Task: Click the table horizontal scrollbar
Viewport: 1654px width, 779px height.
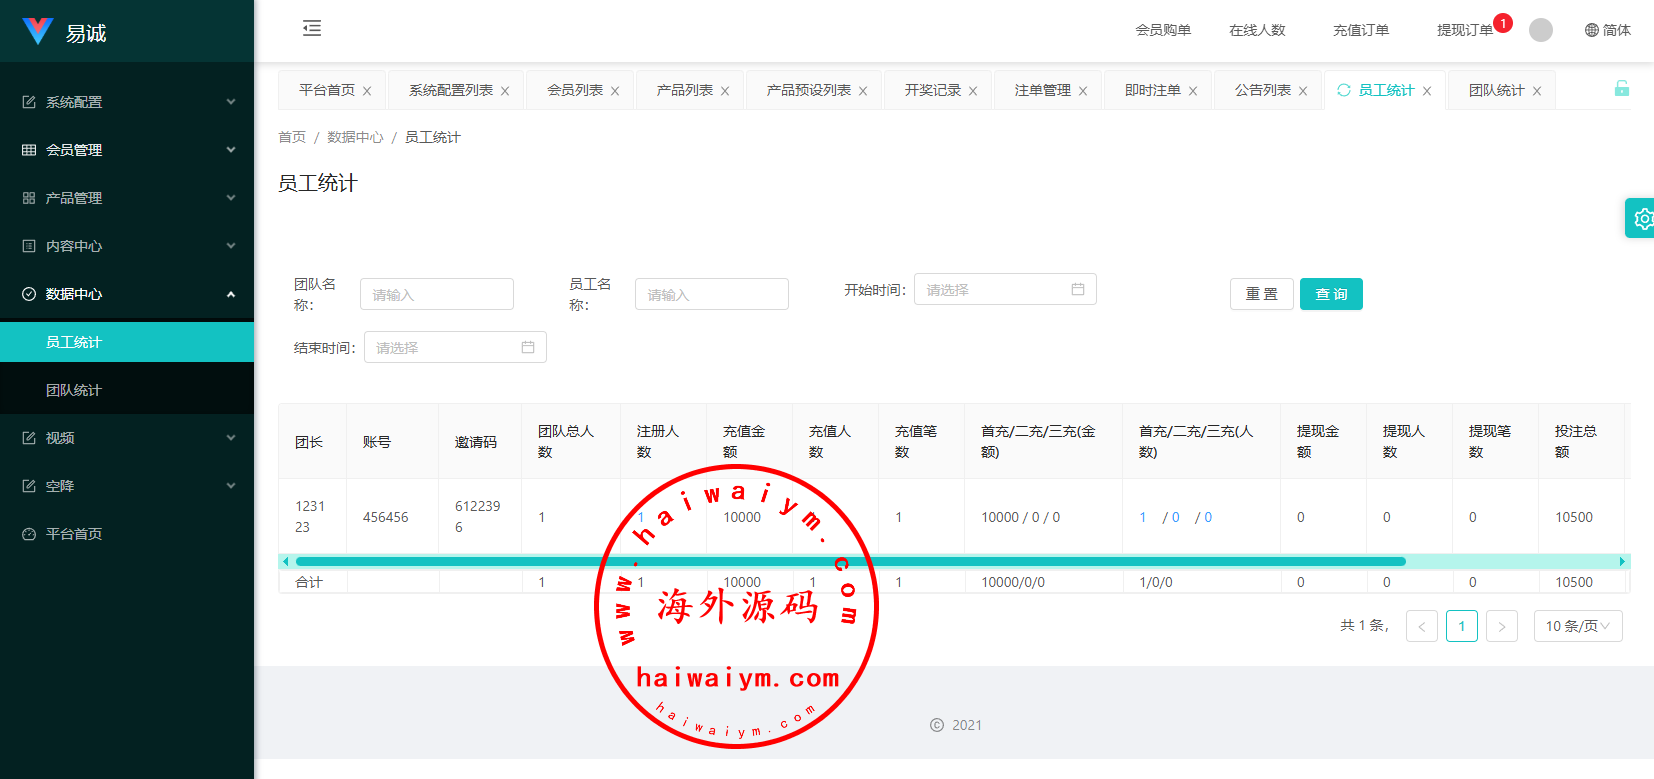Action: (x=850, y=562)
